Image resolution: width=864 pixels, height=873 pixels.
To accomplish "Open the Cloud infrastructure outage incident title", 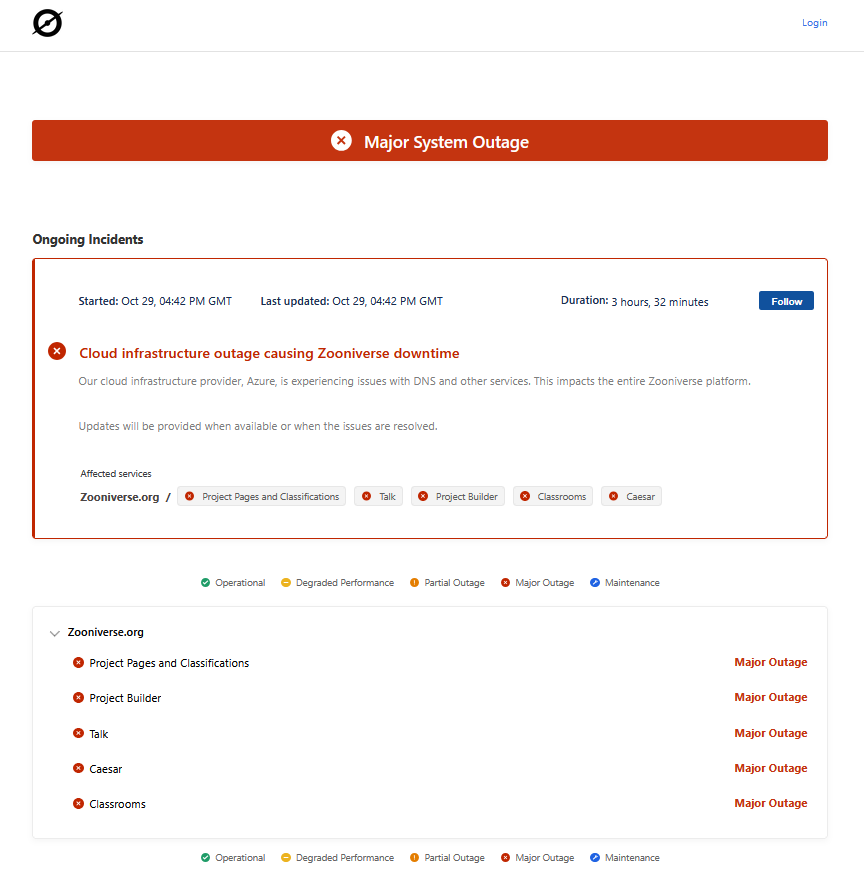I will click(269, 353).
